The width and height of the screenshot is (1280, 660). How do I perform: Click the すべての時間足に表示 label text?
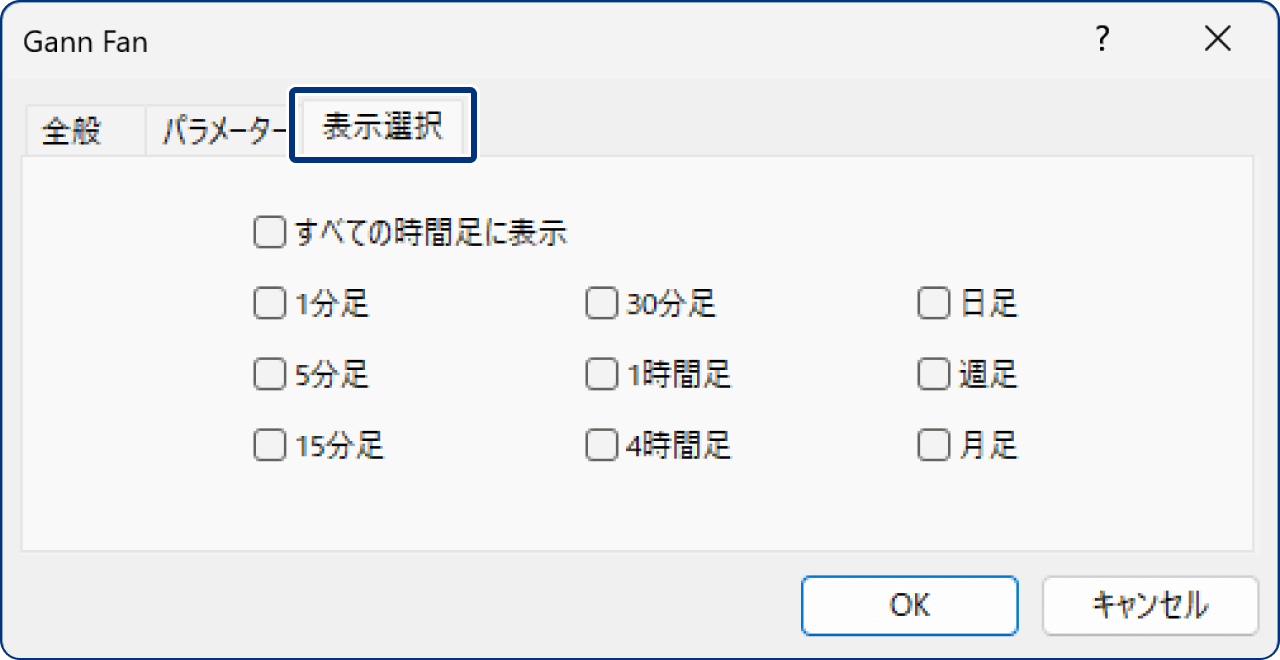coord(432,233)
